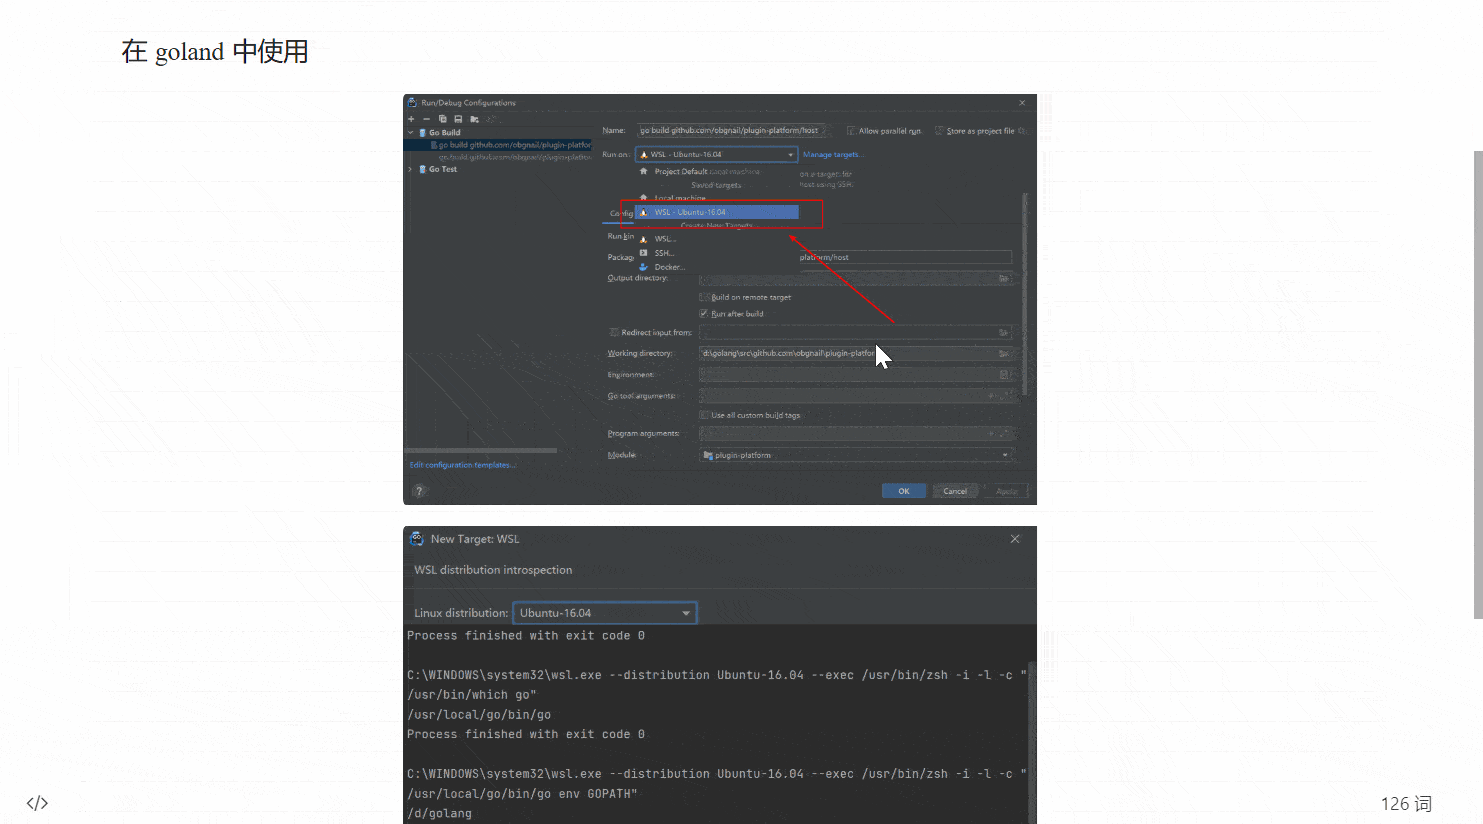Click the Go icon in New Target: WSL title
The width and height of the screenshot is (1483, 824).
417,538
